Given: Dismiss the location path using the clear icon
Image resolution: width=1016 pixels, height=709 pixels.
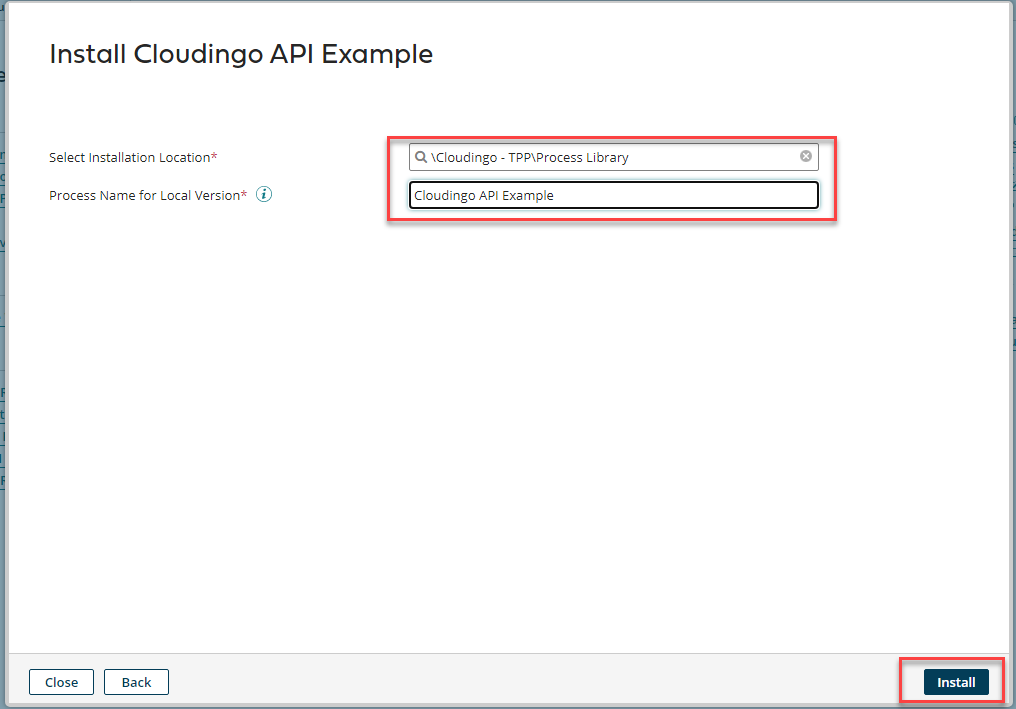Looking at the screenshot, I should point(806,156).
